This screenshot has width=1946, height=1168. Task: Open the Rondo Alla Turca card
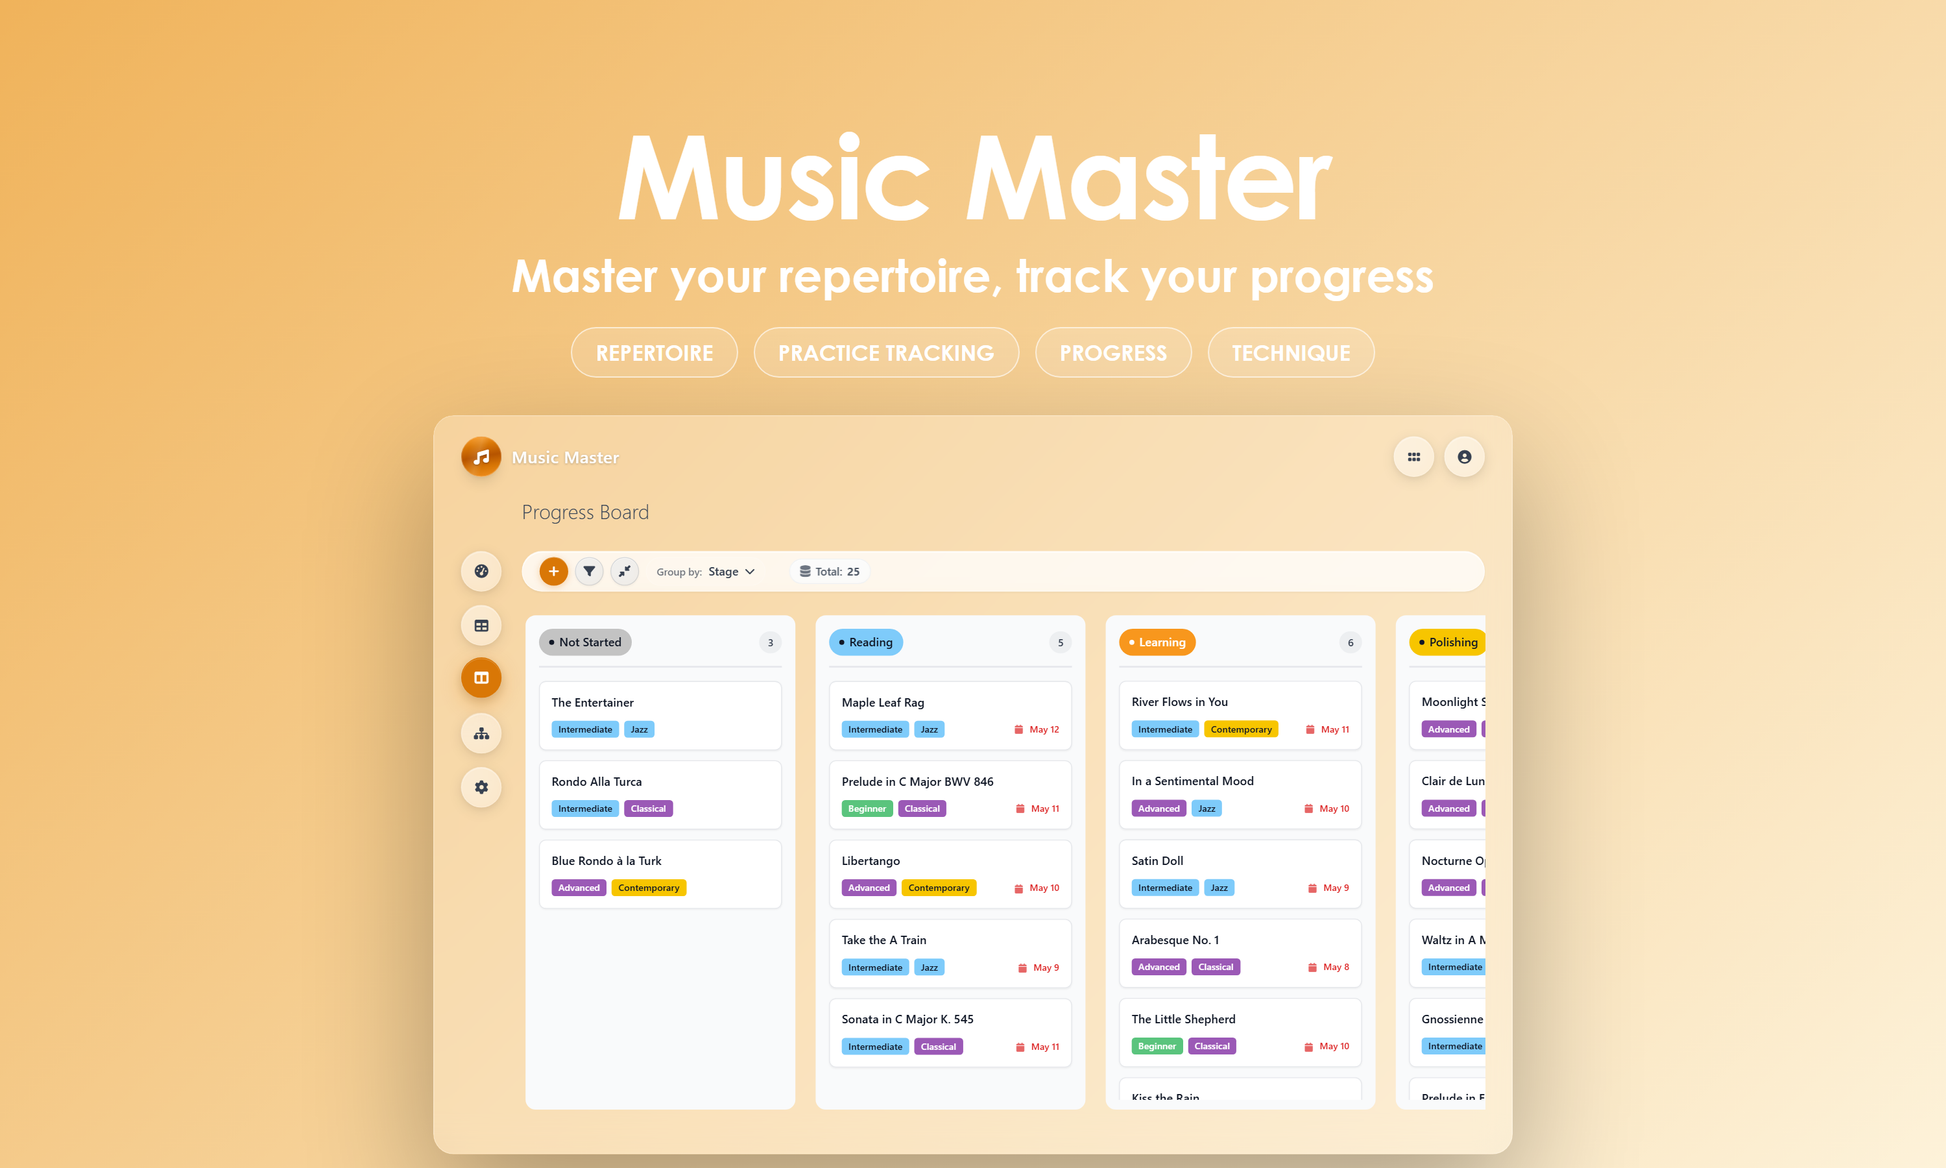(660, 795)
